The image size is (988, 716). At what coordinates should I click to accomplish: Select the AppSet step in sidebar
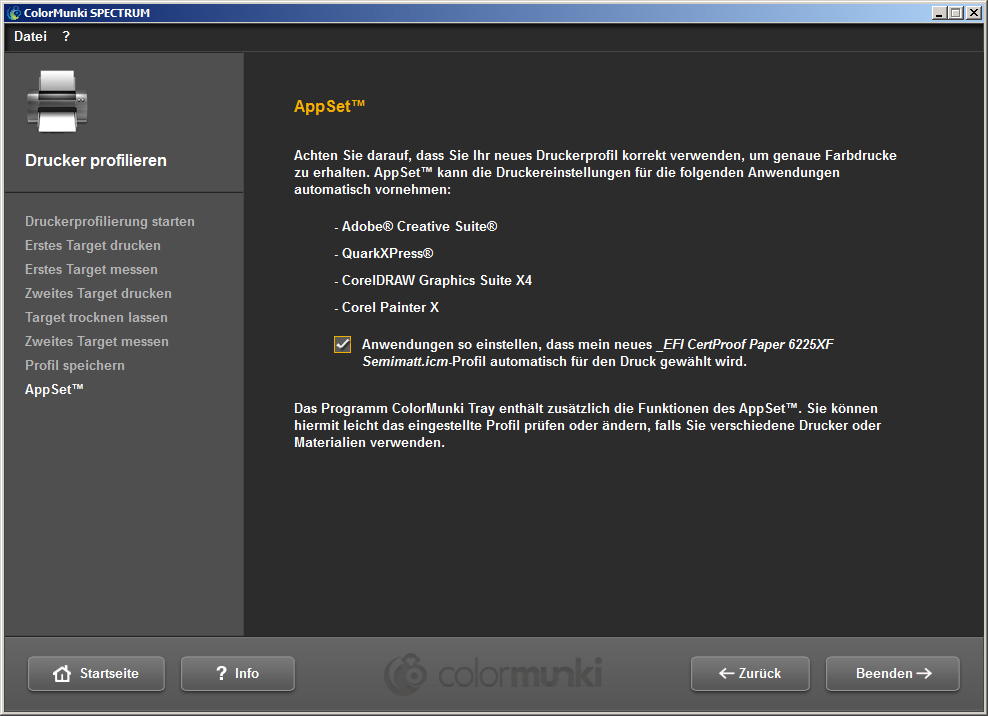coord(54,389)
